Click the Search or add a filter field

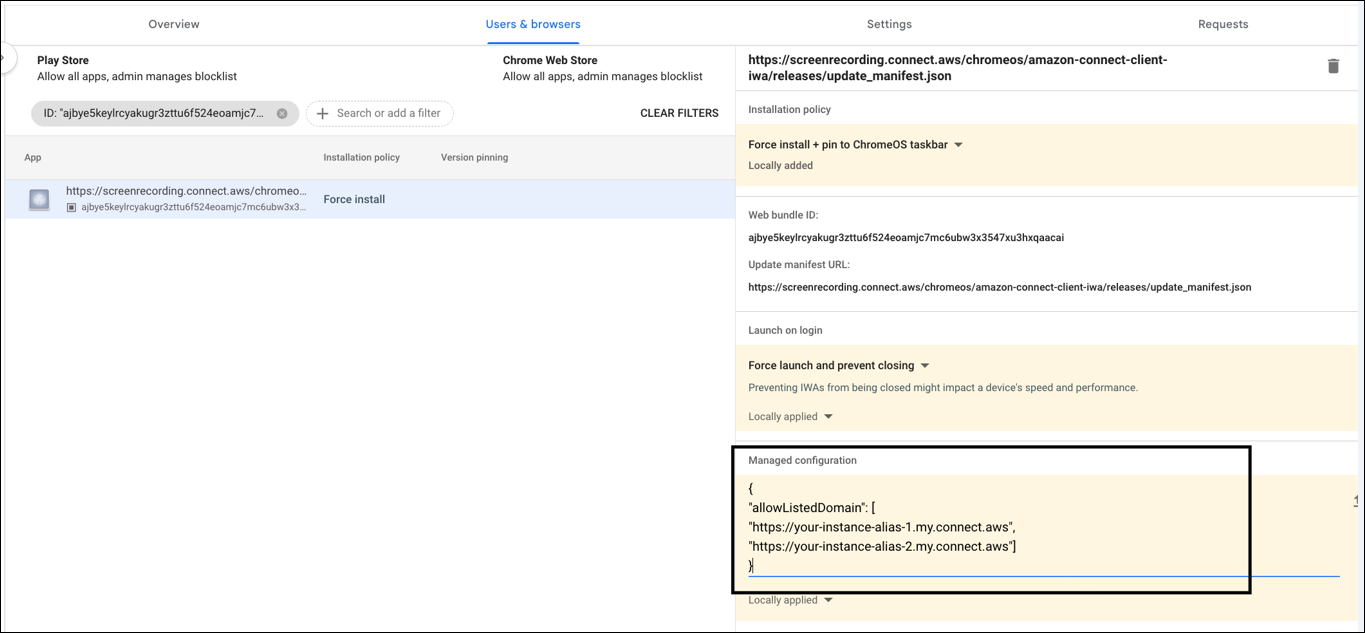tap(388, 114)
